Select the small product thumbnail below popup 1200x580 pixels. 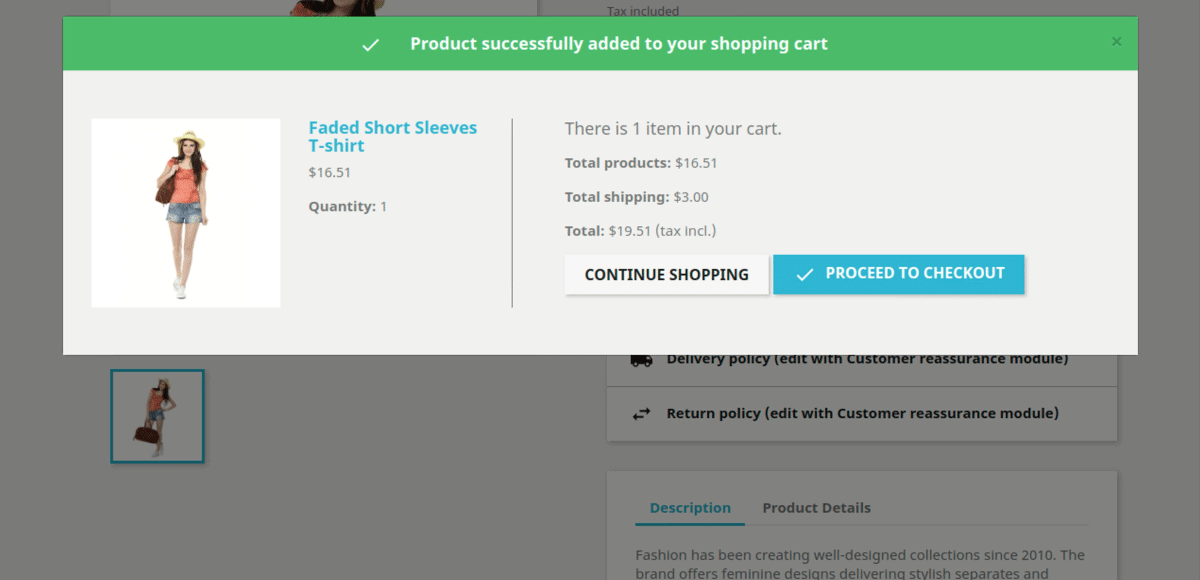click(x=157, y=416)
